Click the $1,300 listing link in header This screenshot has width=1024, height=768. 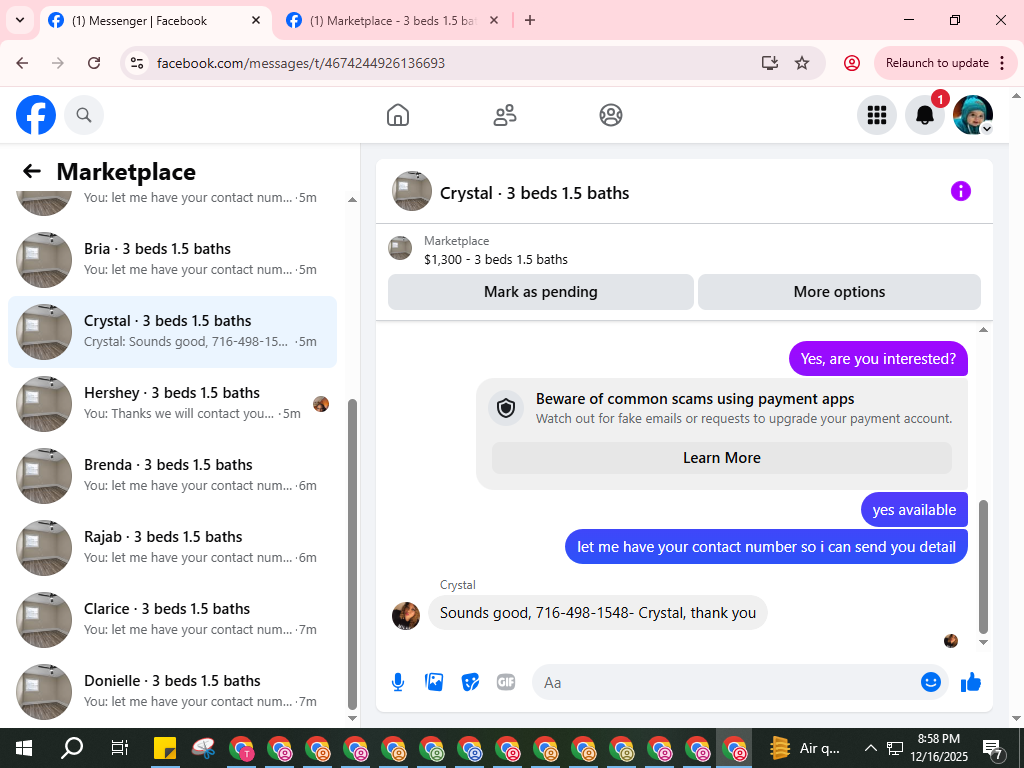click(x=496, y=259)
